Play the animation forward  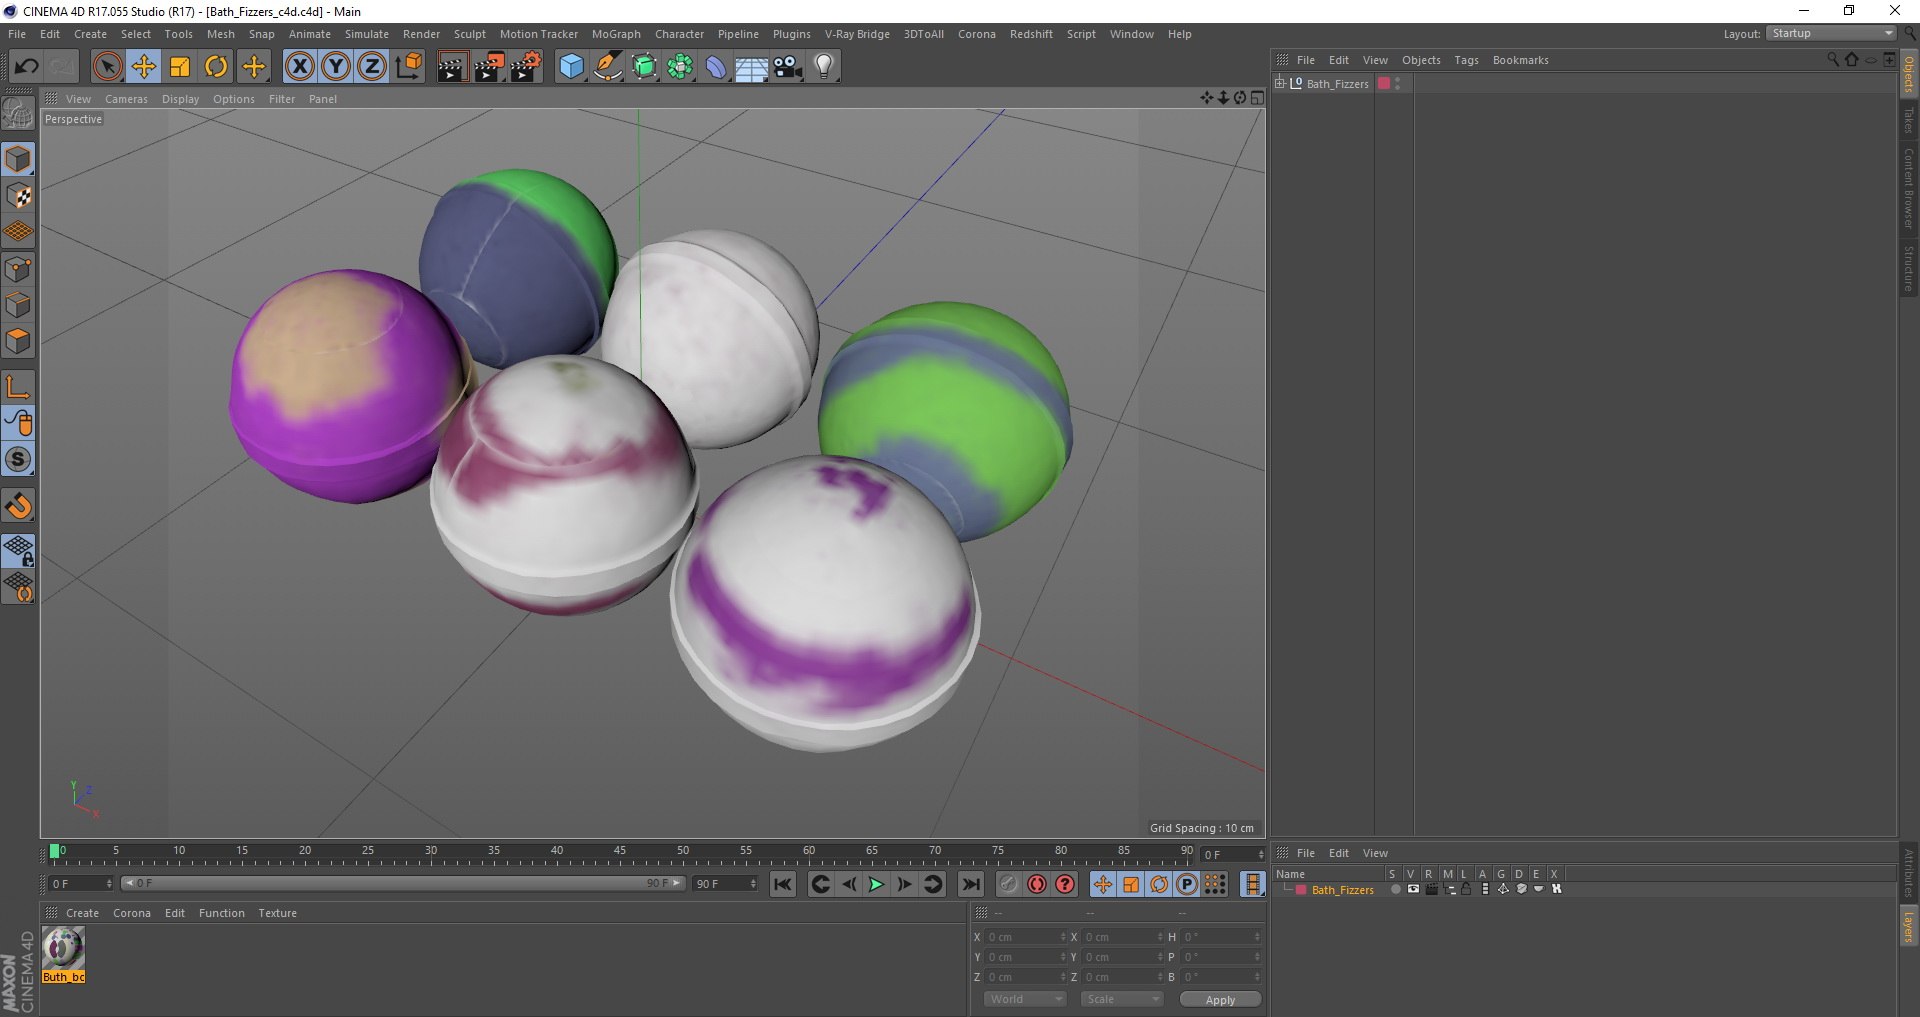(876, 884)
